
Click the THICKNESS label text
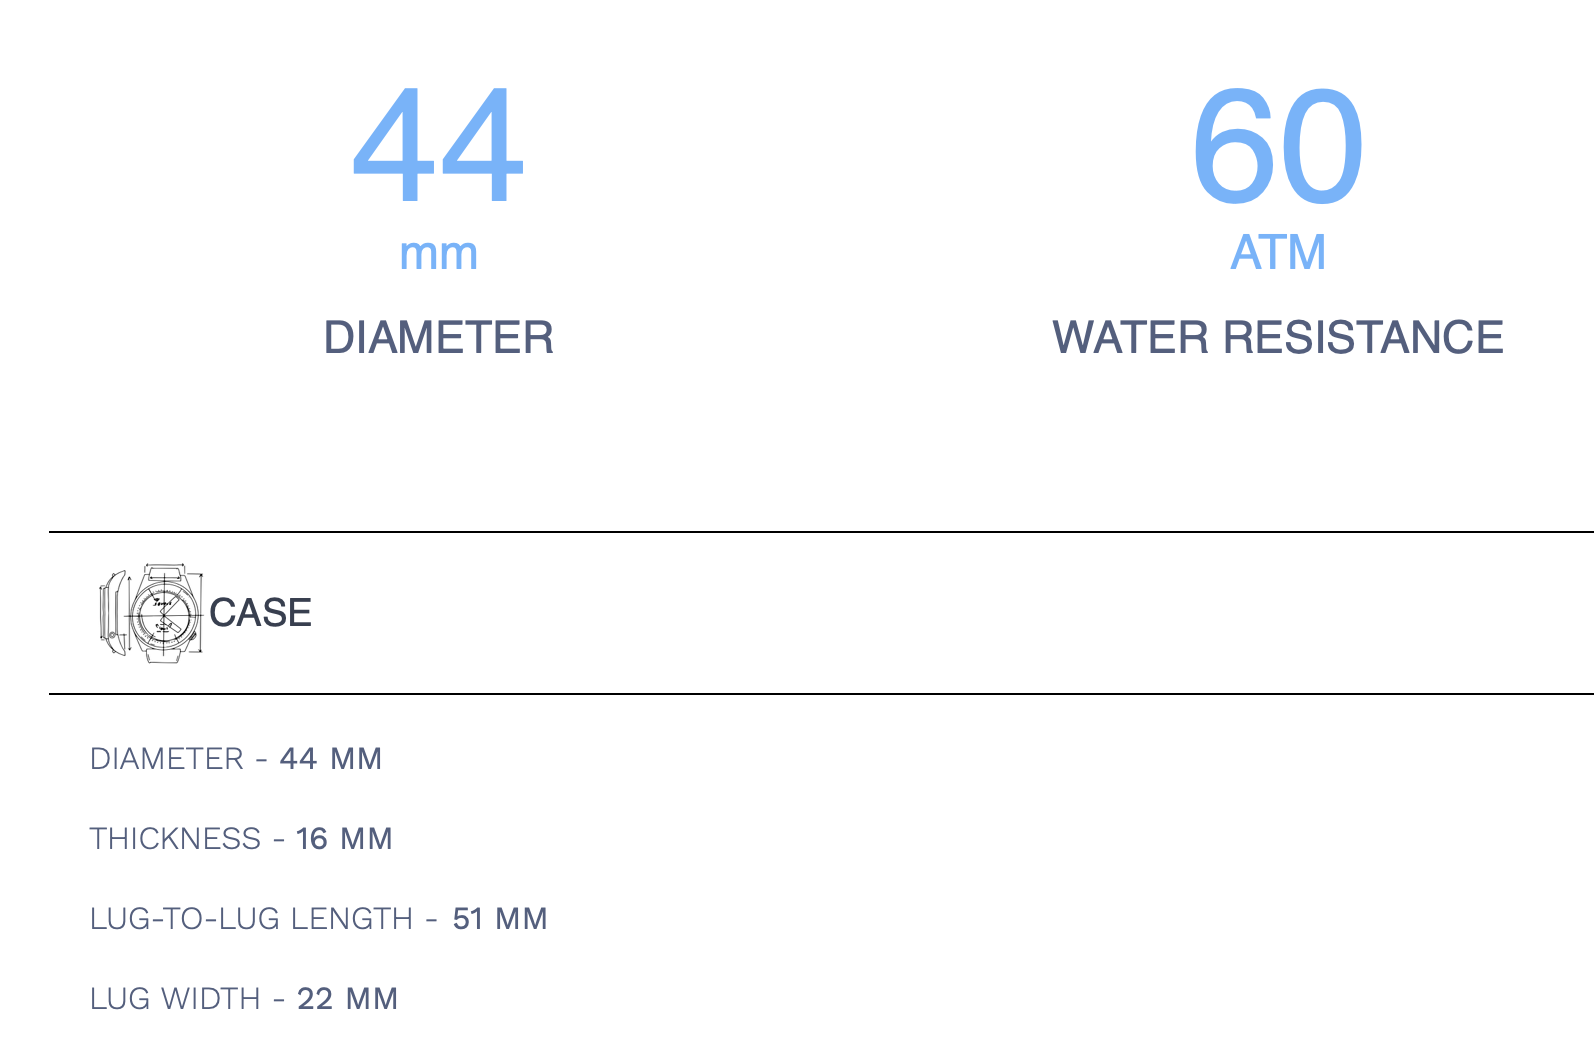(x=175, y=839)
